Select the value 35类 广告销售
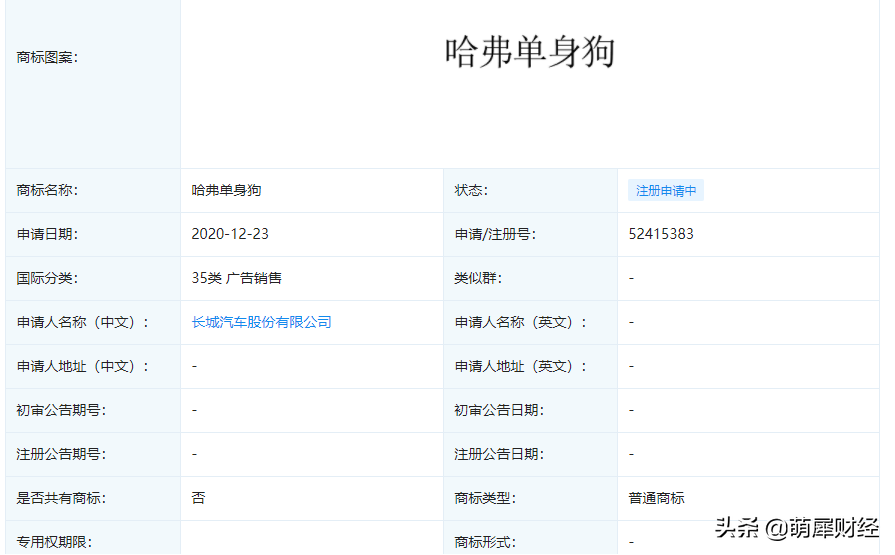The image size is (895, 555). point(236,278)
